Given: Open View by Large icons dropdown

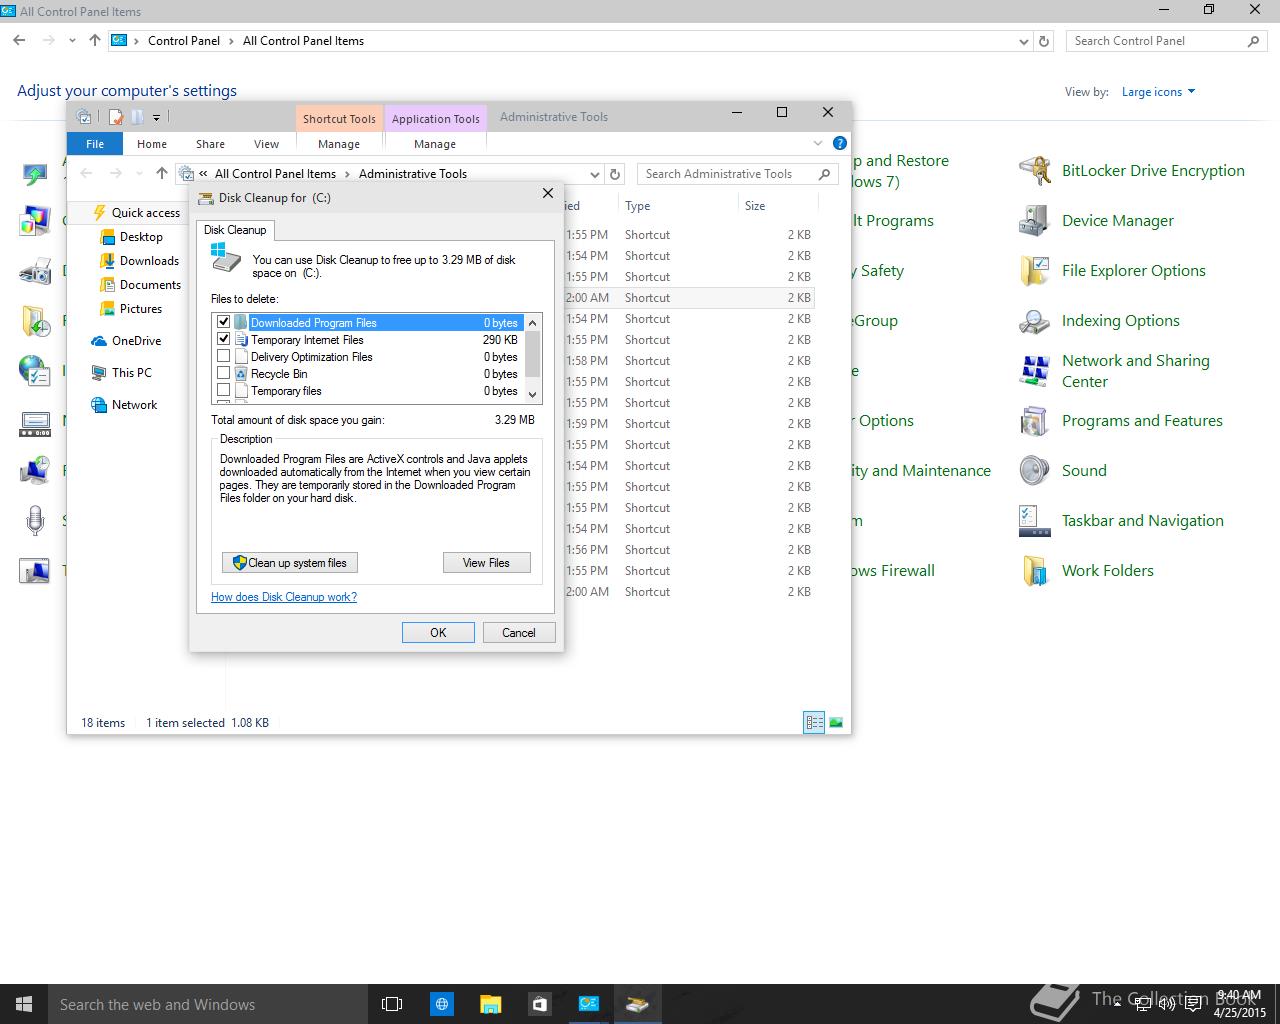Looking at the screenshot, I should click(1158, 92).
